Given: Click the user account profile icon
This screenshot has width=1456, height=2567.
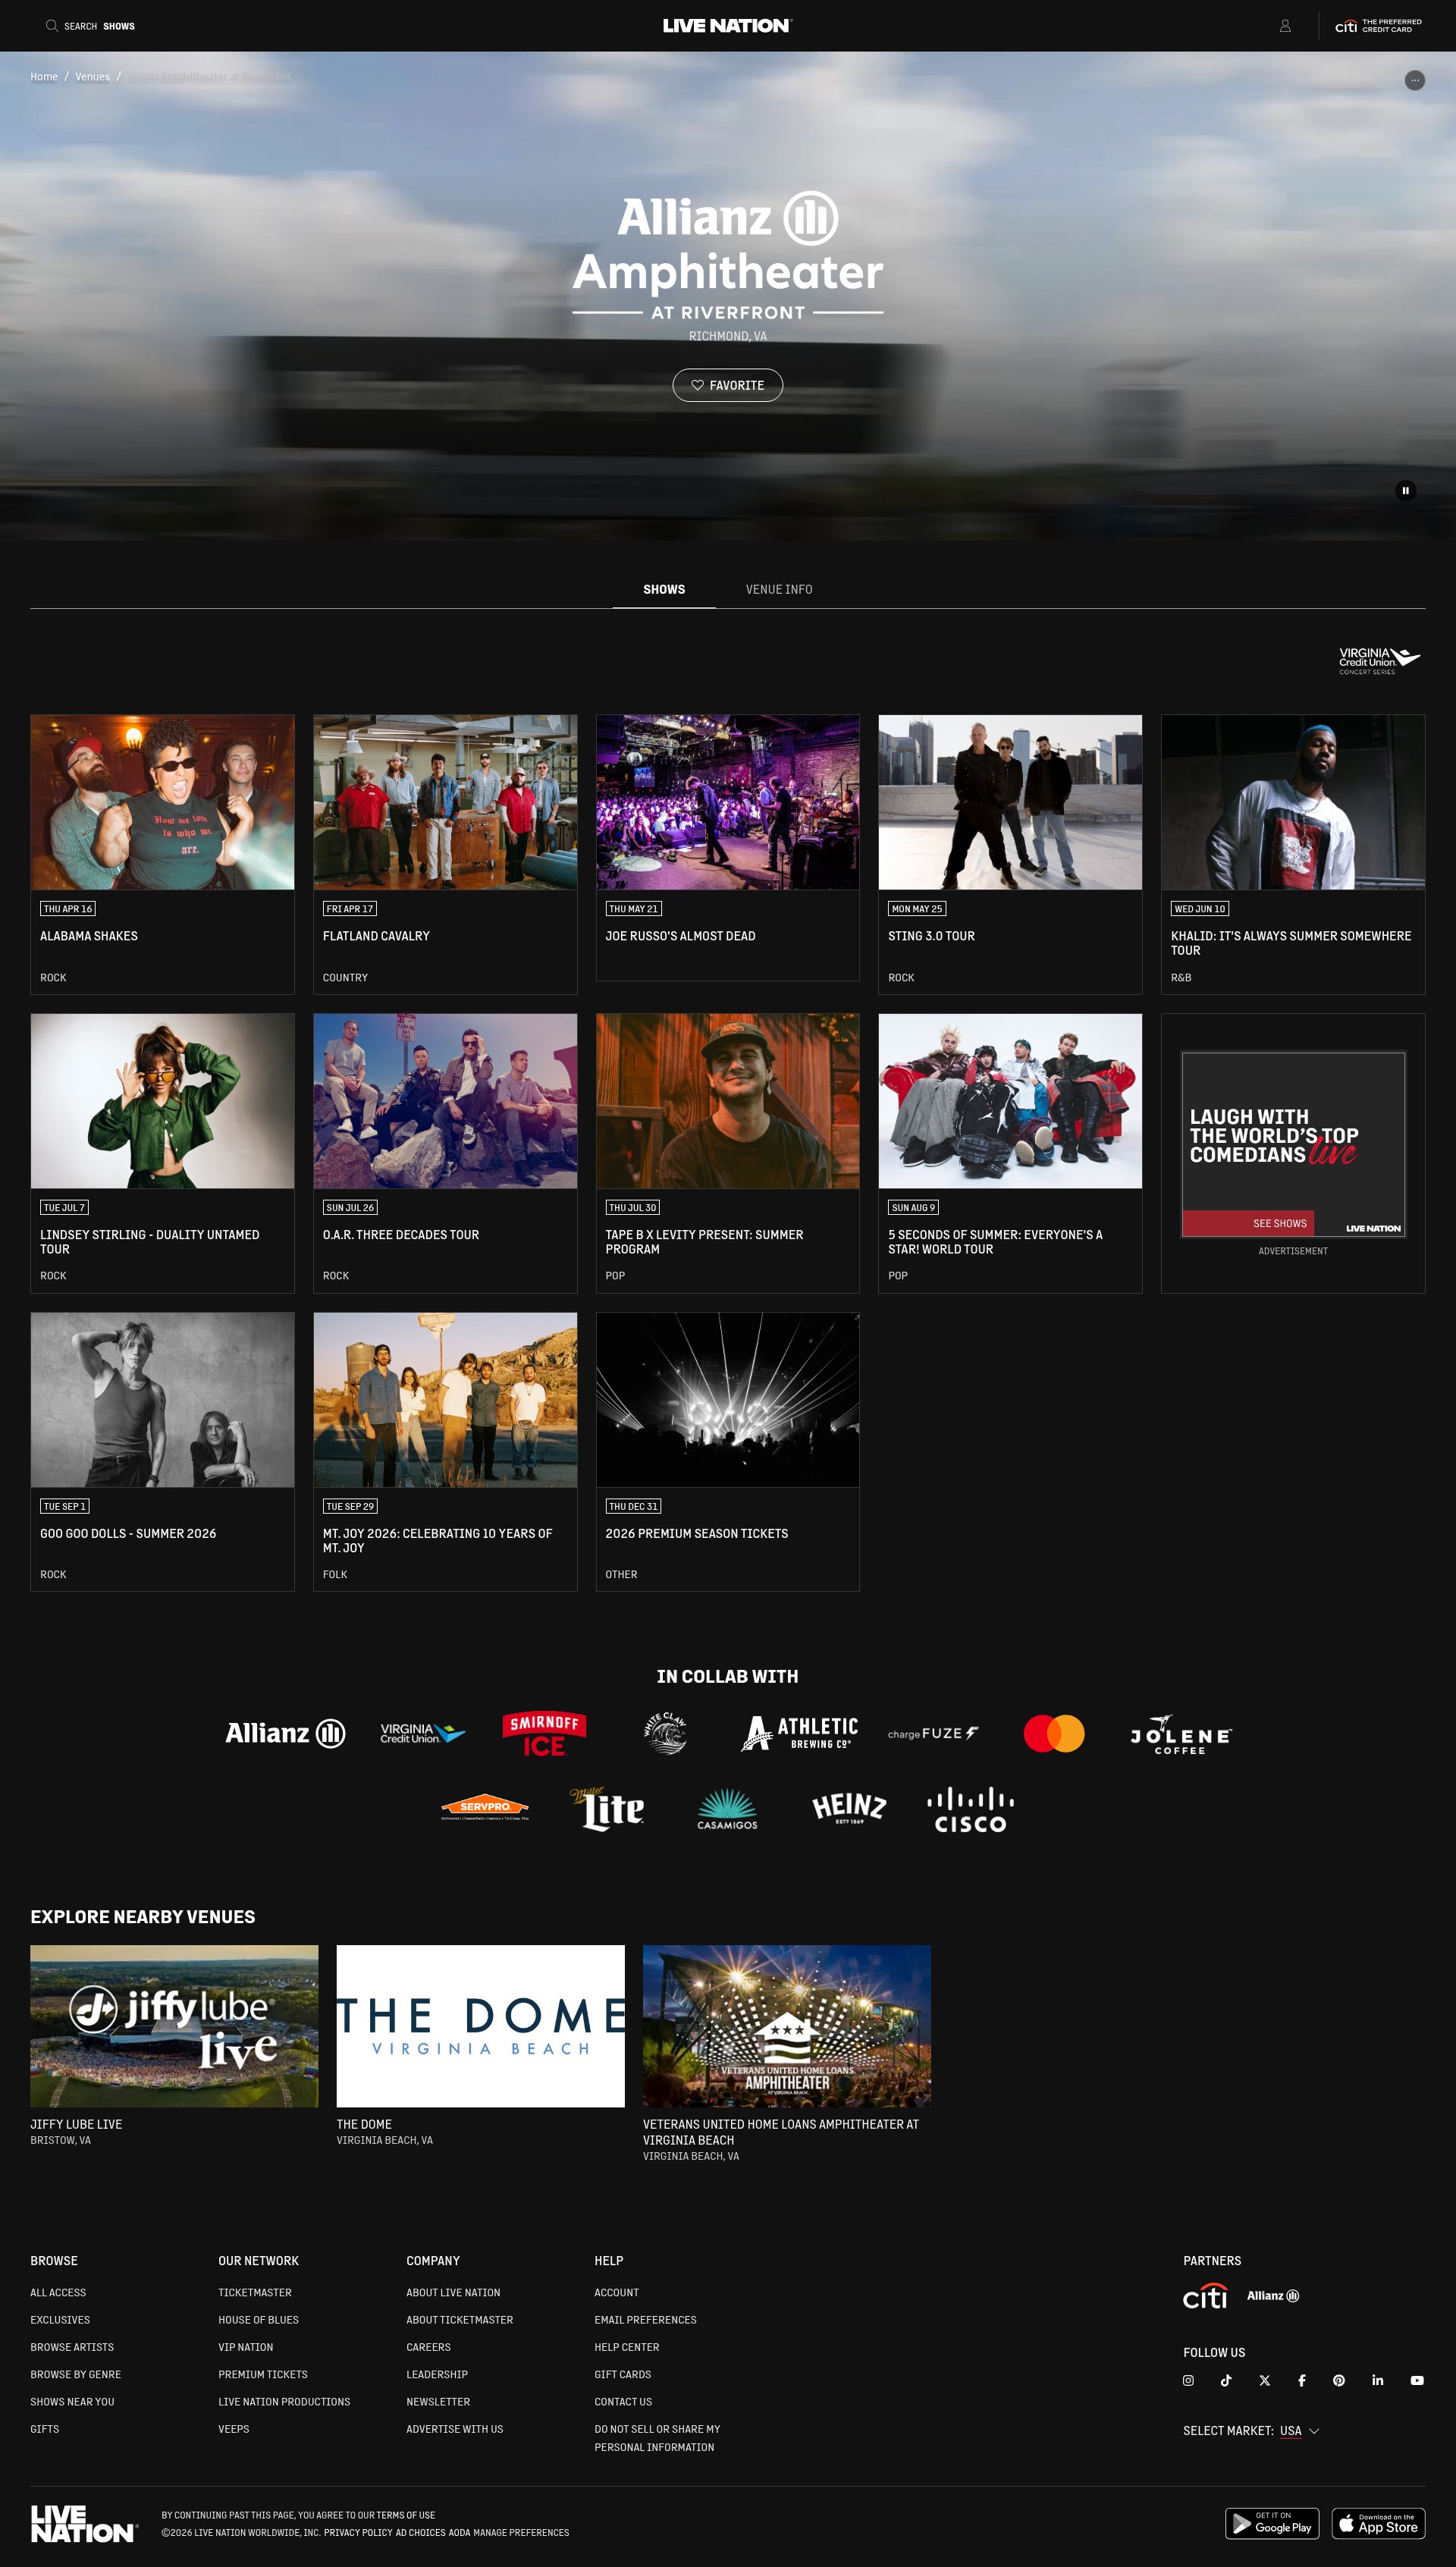Looking at the screenshot, I should 1285,26.
